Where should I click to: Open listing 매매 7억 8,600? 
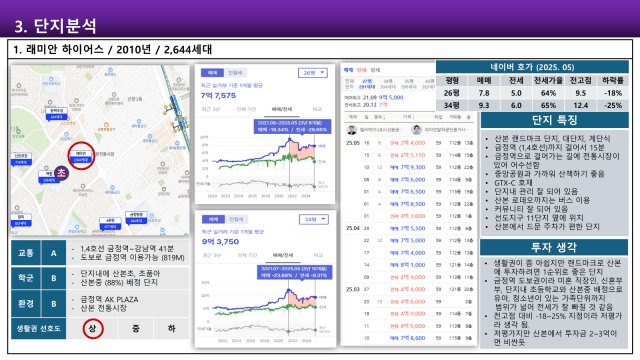409,338
